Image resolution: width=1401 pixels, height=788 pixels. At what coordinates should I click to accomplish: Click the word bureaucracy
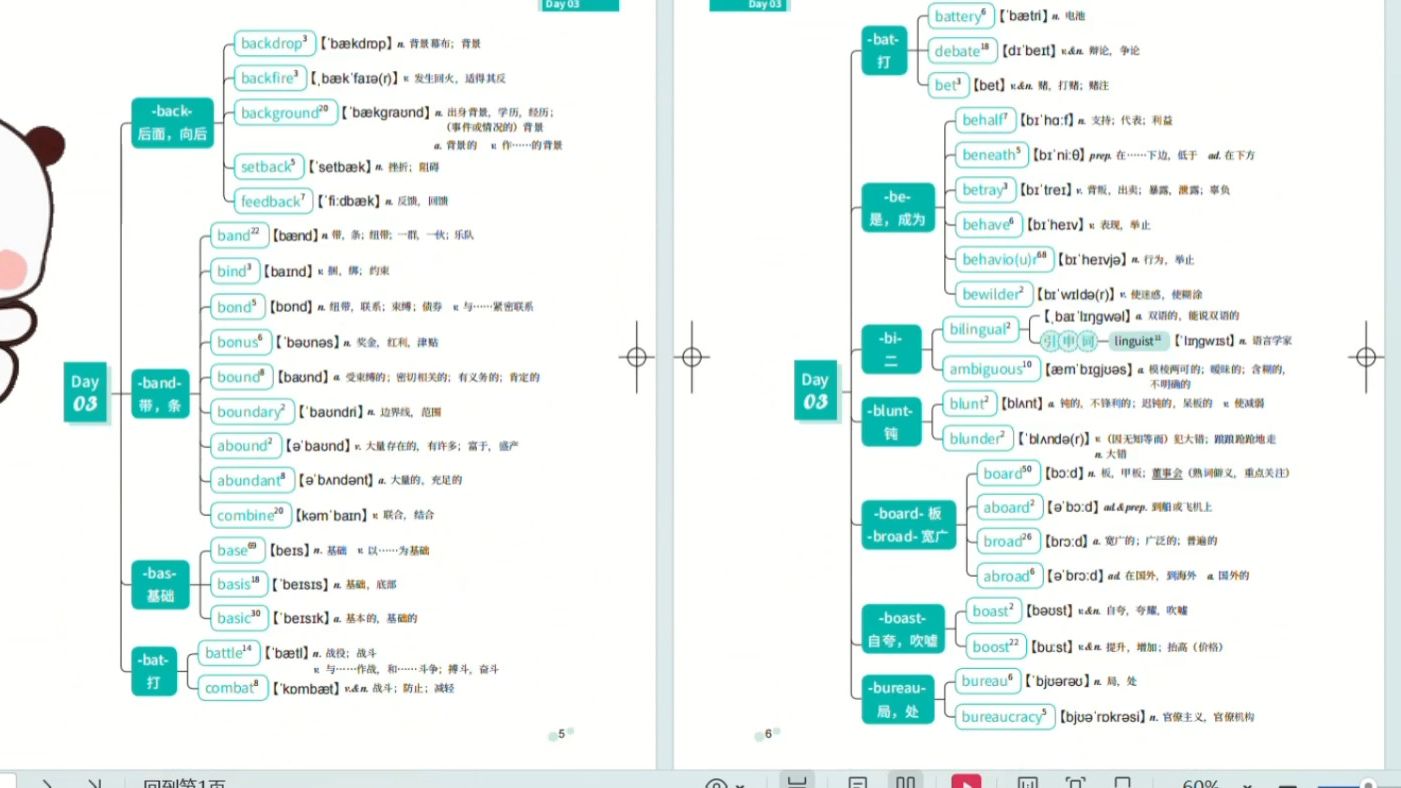point(1004,717)
